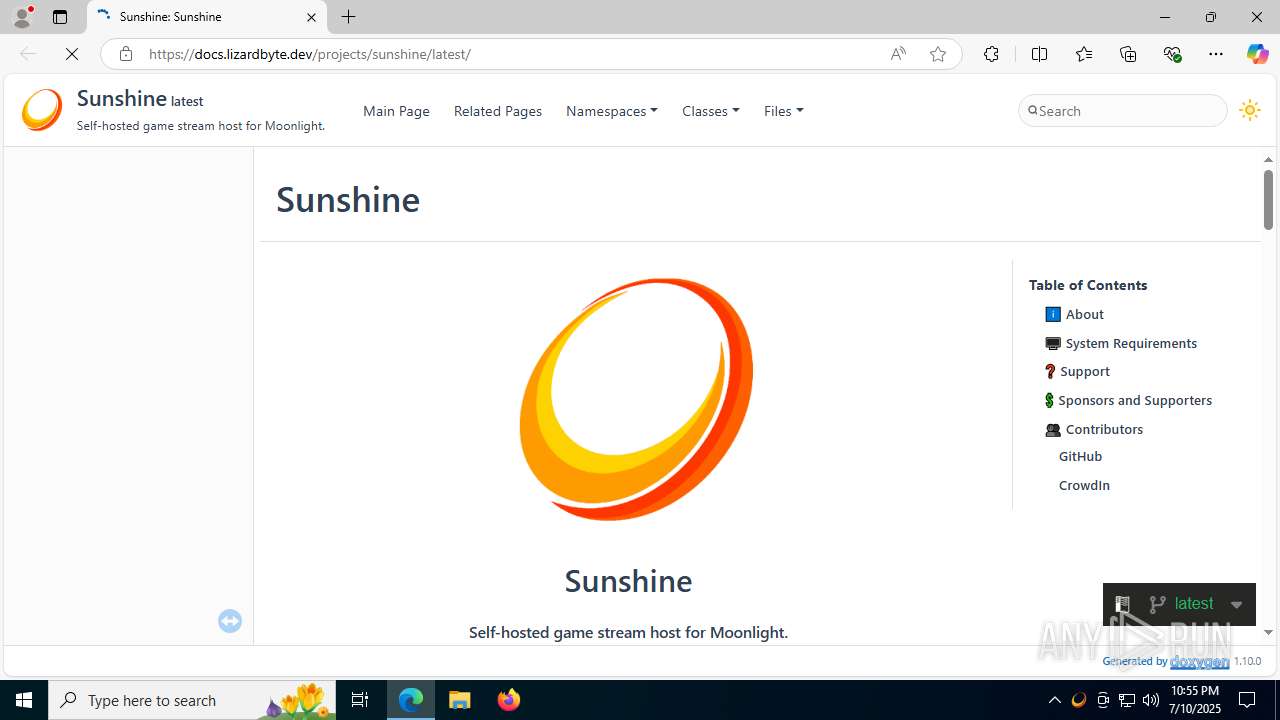This screenshot has height=720, width=1280.
Task: Open a new browser tab
Action: coord(348,17)
